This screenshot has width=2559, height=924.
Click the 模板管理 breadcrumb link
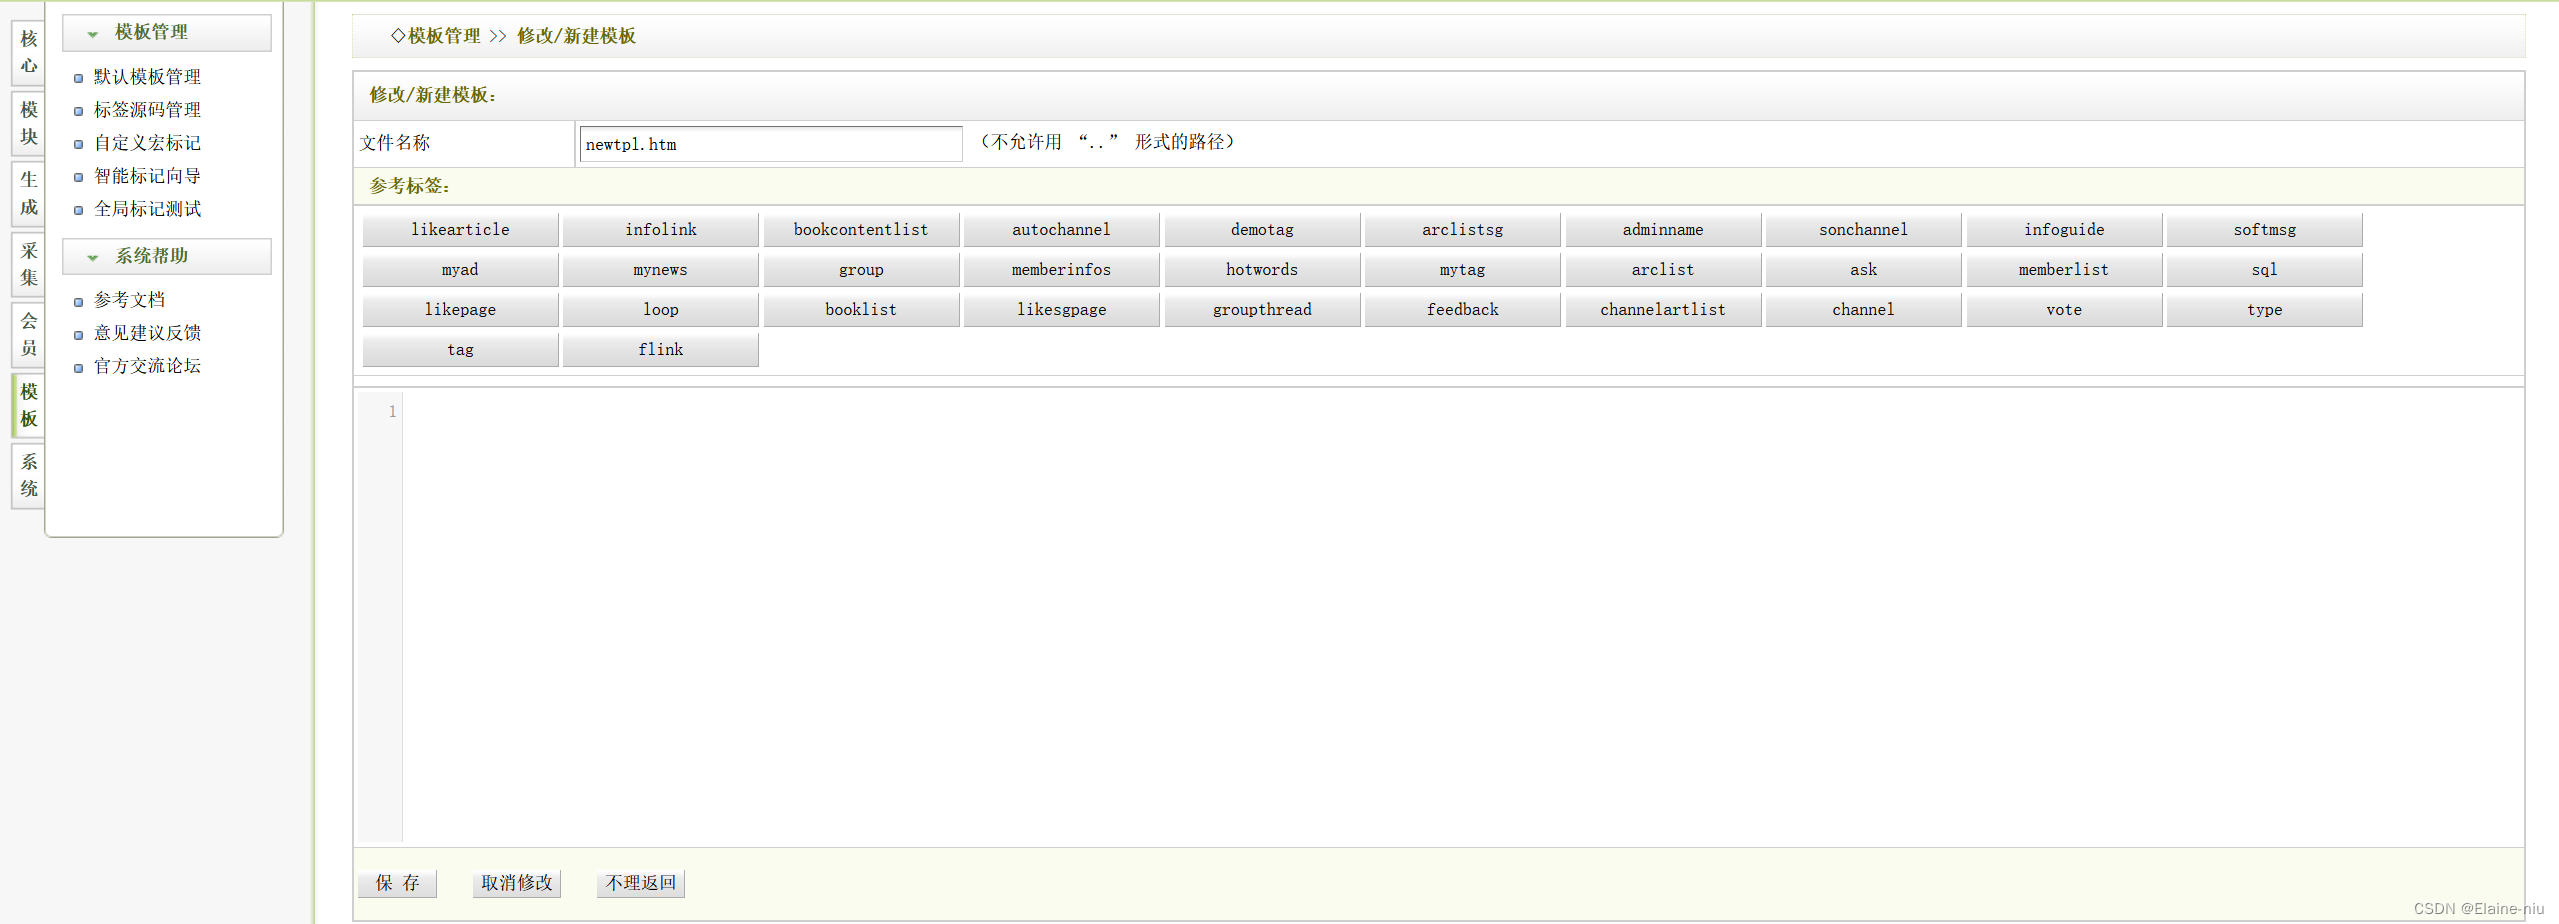(444, 36)
